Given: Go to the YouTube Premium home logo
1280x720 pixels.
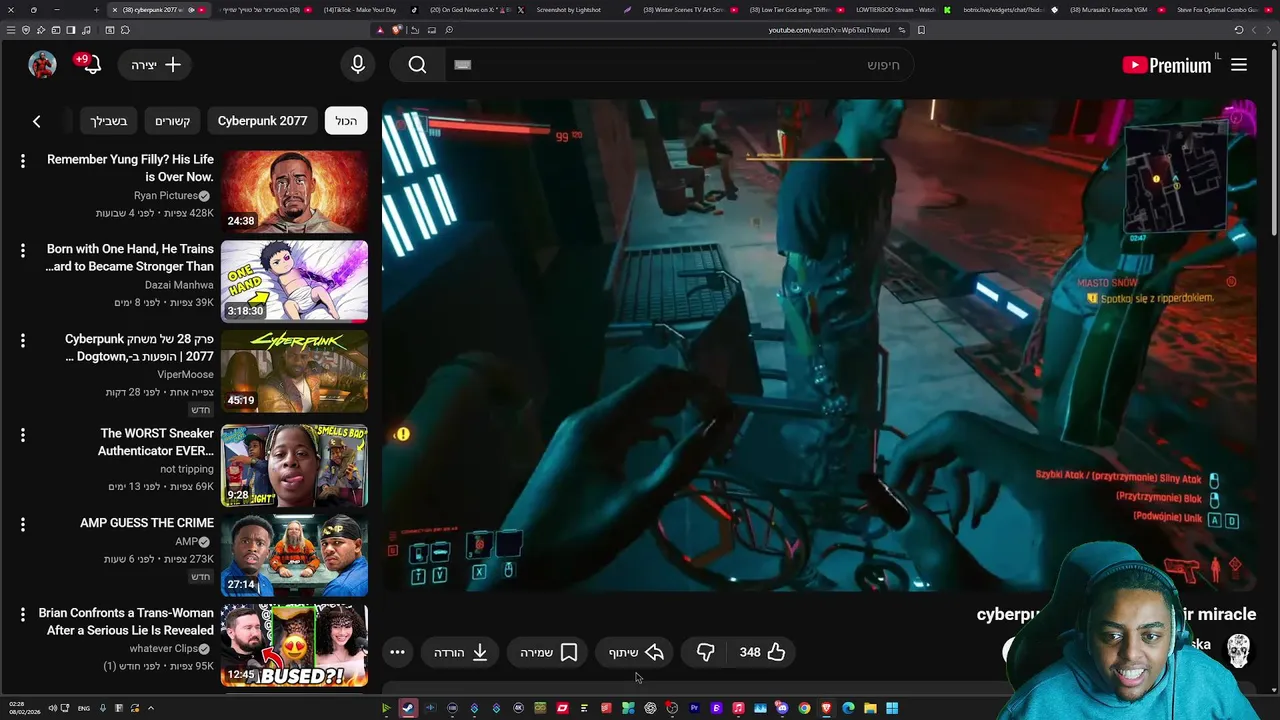Looking at the screenshot, I should click(x=1167, y=65).
